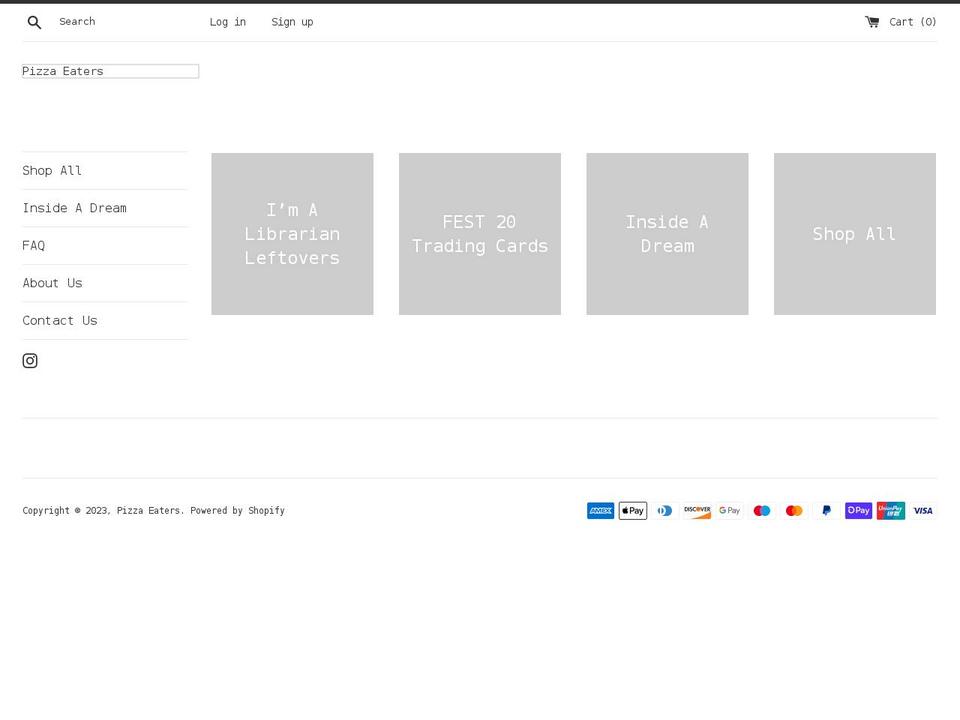Screen dimensions: 960x720
Task: Click Pizza Eaters link in footer copyright
Action: coord(148,511)
